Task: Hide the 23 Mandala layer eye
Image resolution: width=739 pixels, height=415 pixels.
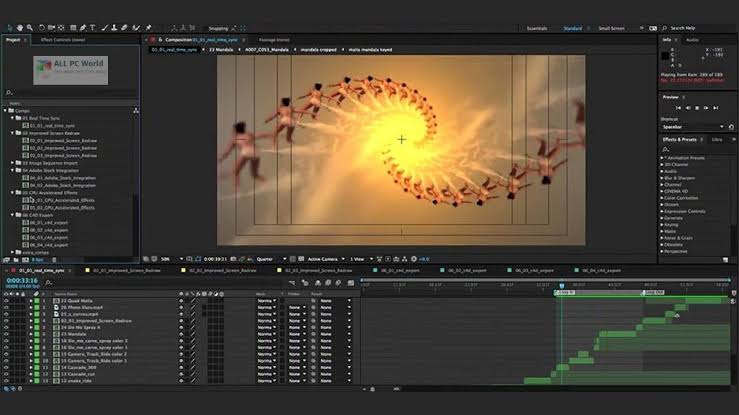Action: (x=6, y=334)
